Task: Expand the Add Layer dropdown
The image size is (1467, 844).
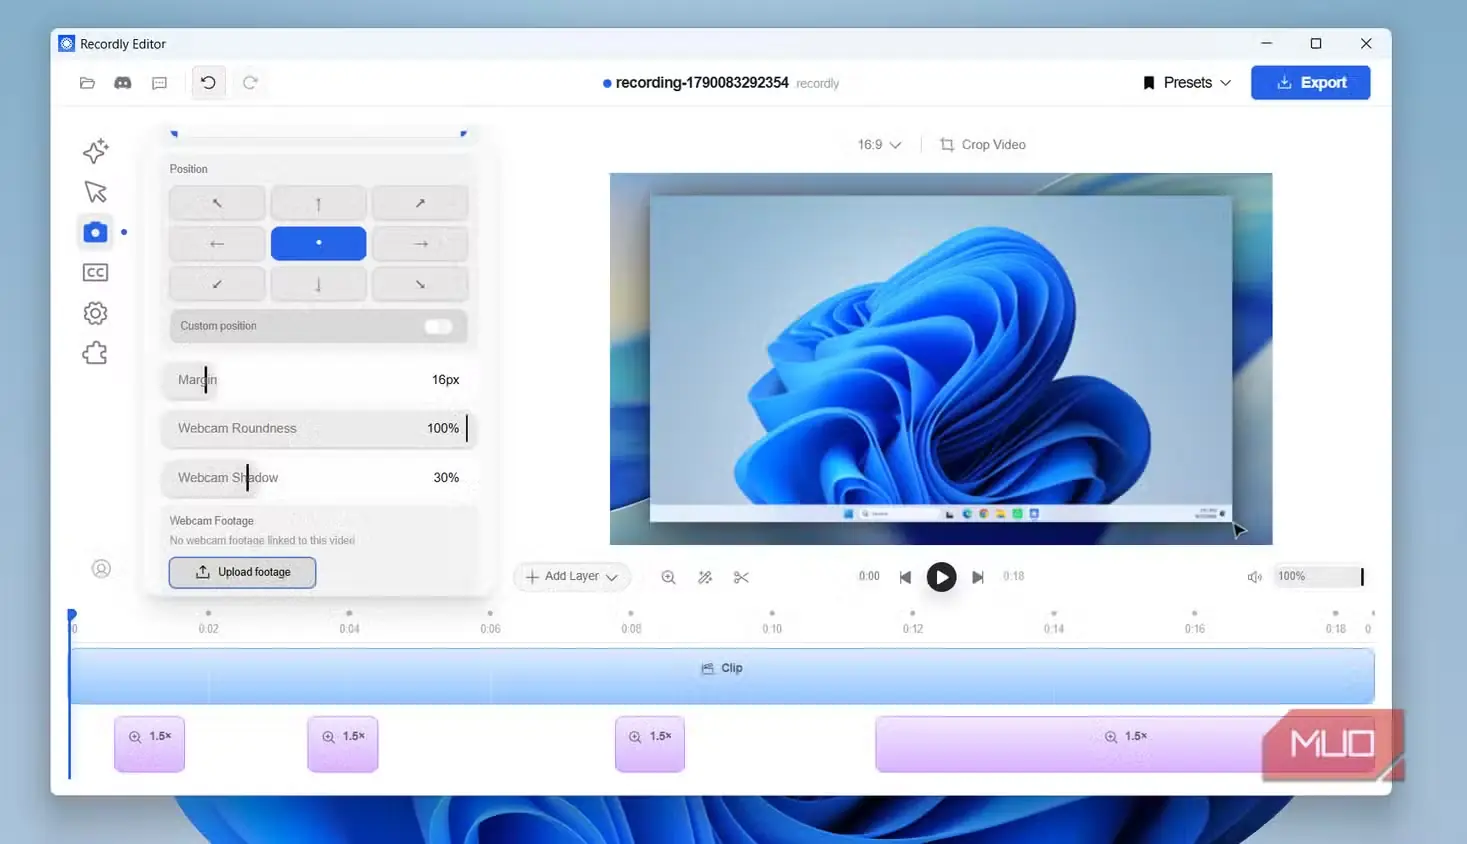Action: 572,577
